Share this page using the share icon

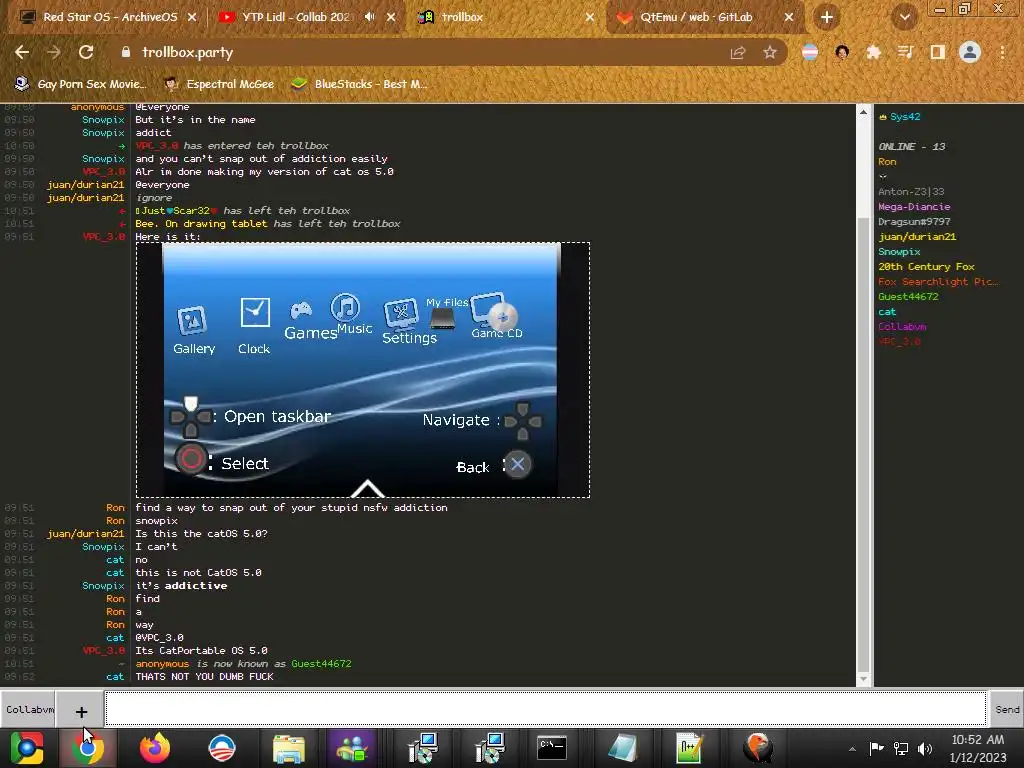point(738,52)
